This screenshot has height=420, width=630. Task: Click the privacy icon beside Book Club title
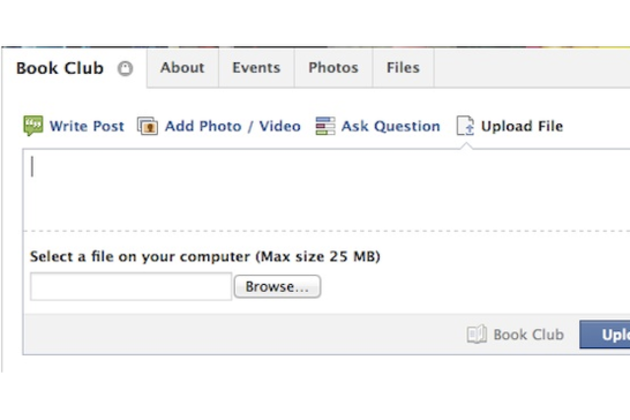tap(124, 69)
